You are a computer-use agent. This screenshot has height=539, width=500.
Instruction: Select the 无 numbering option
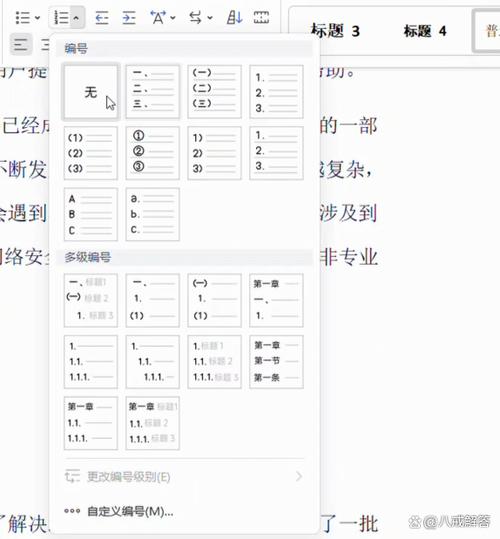click(91, 92)
